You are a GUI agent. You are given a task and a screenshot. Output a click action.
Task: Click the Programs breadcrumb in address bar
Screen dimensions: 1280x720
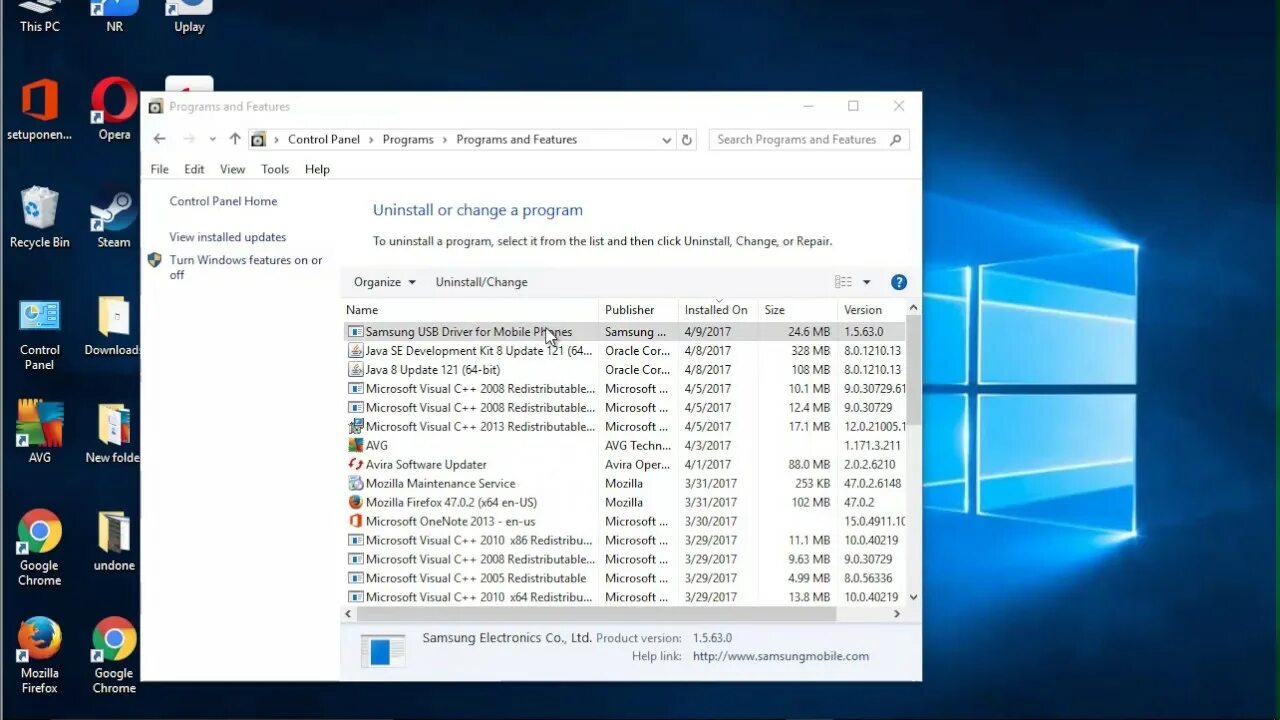point(408,140)
